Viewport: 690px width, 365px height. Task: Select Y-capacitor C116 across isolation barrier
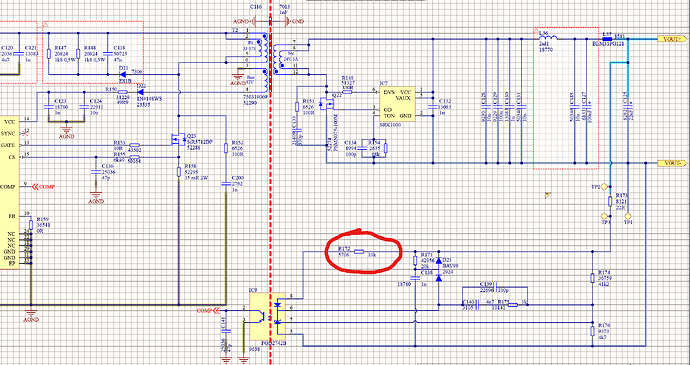click(x=270, y=21)
